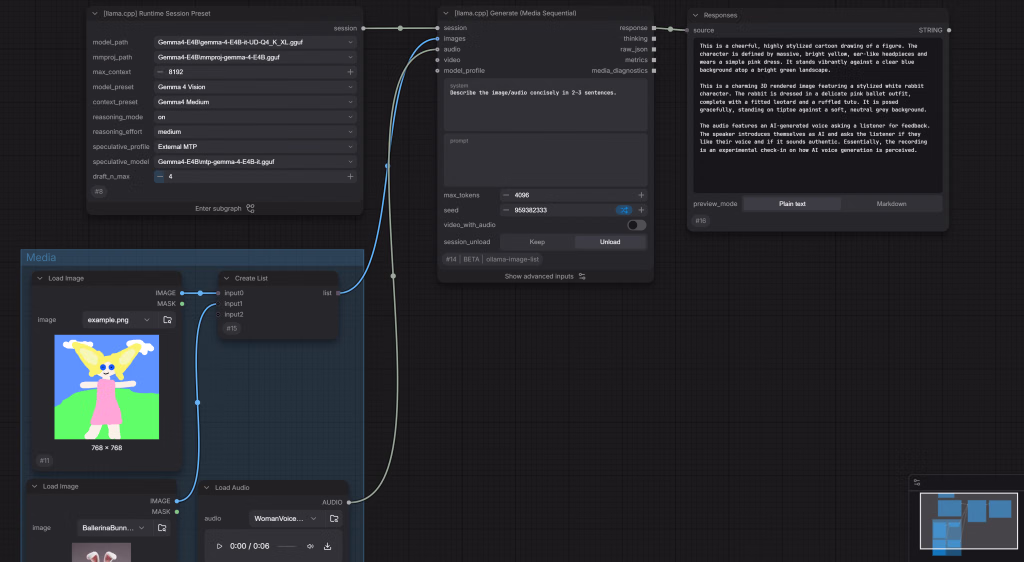Image resolution: width=1024 pixels, height=562 pixels.
Task: Collapse the Runtime Session Preset node
Action: pyautogui.click(x=95, y=13)
